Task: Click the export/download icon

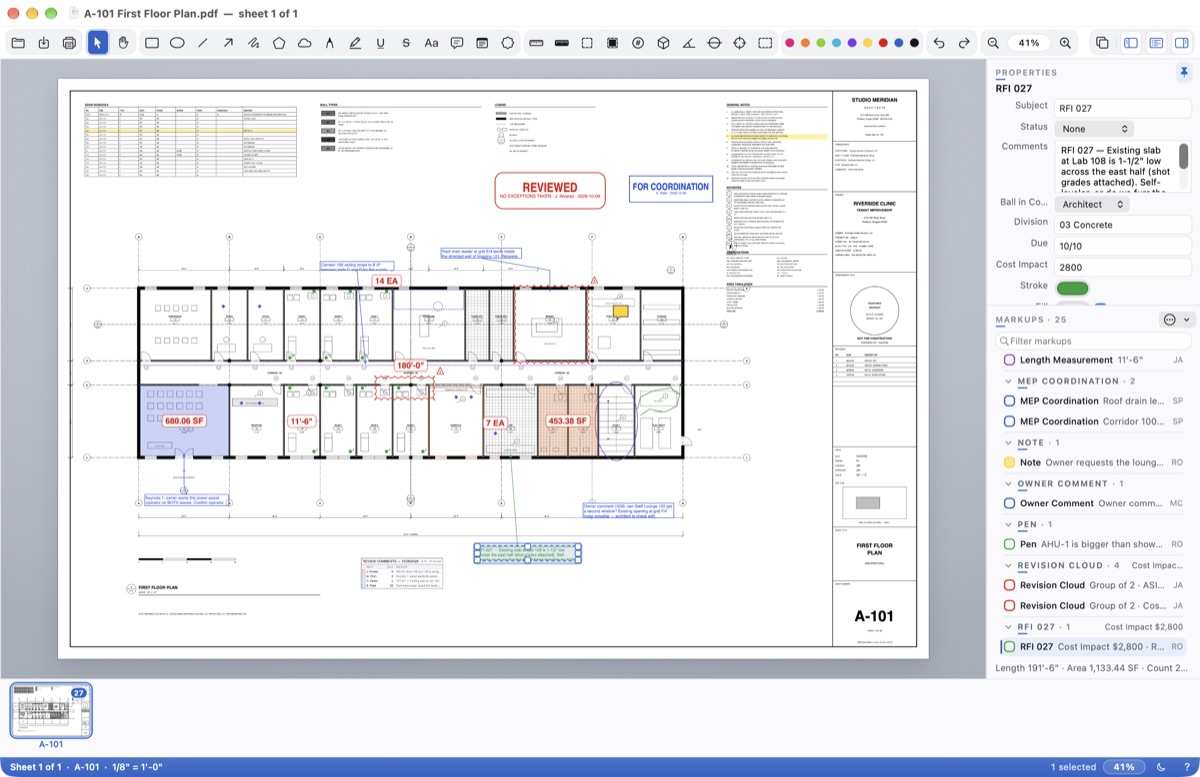Action: click(x=44, y=43)
